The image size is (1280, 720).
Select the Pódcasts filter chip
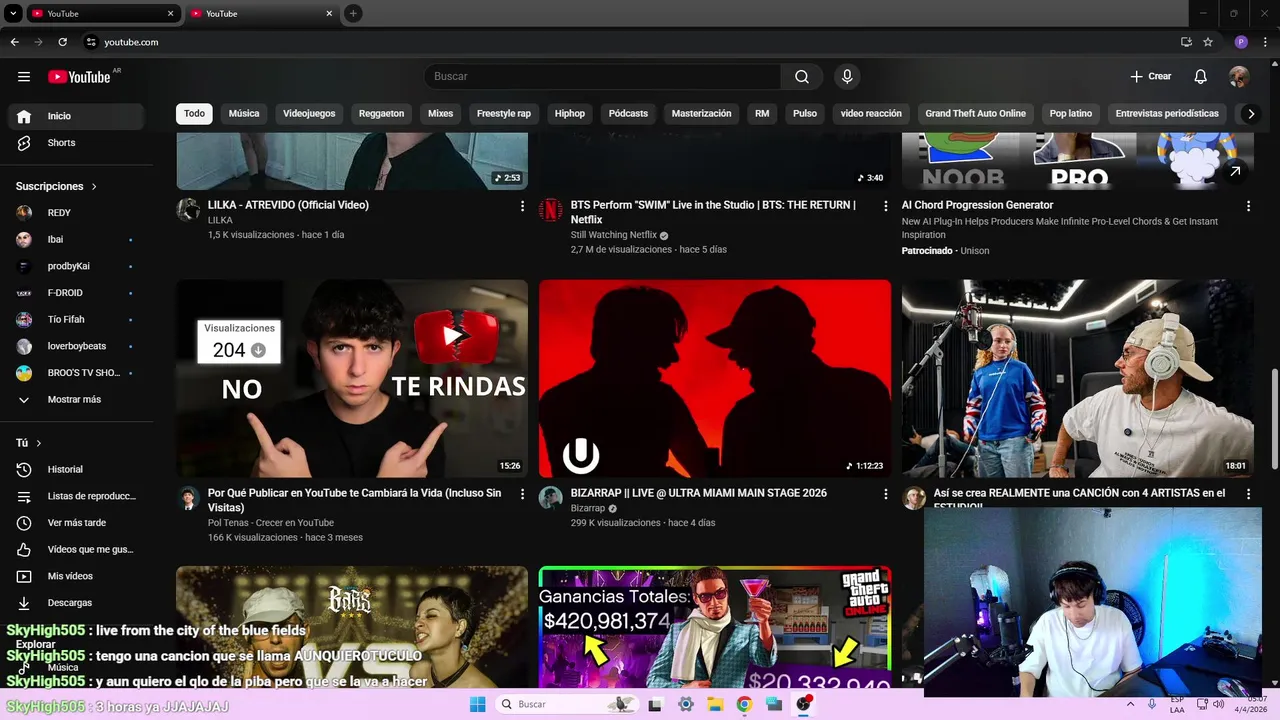[x=628, y=114]
